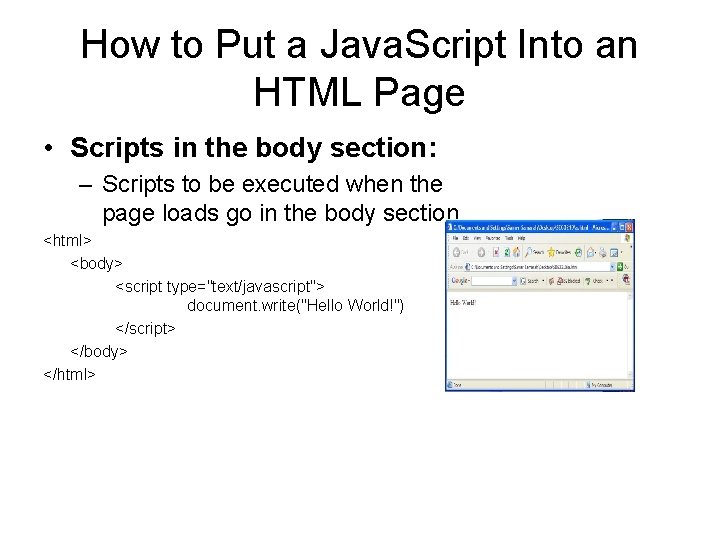Click the Windows flag logo in browser
Viewport: 720px width, 540px height.
(627, 238)
